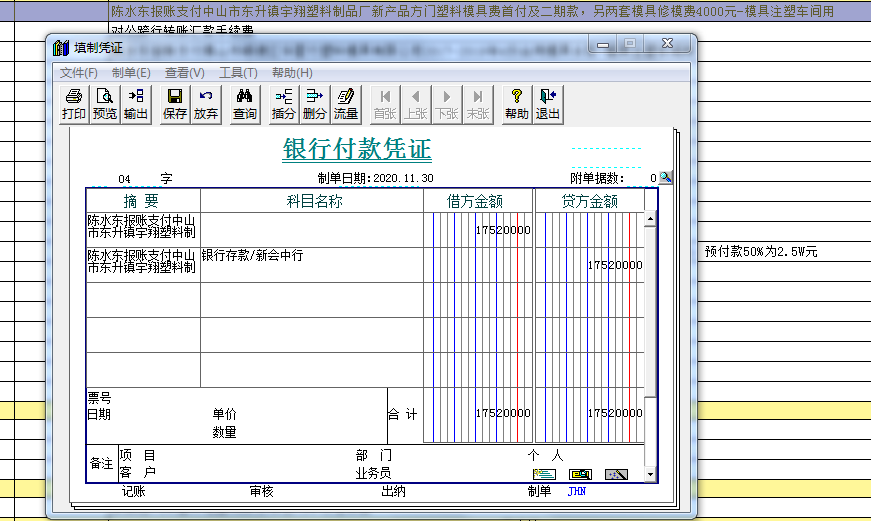Select first row 摘要 cell
The image size is (871, 521).
pos(143,229)
